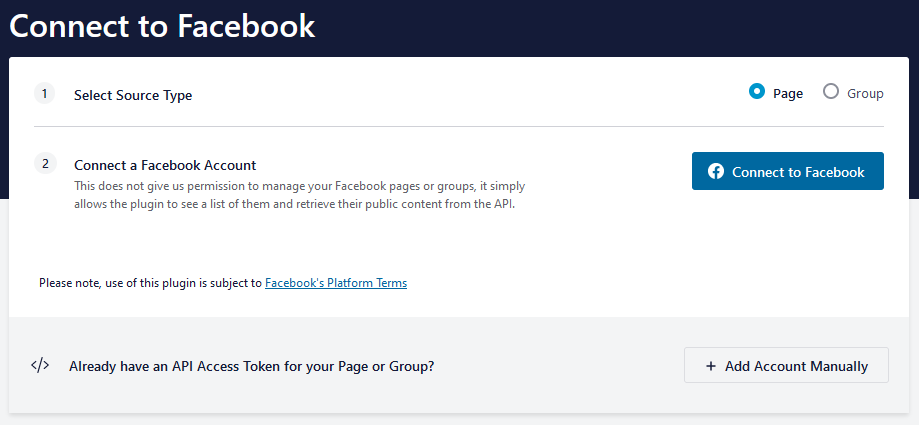Click the divider line between steps
Screen dimensions: 919x425
459,127
